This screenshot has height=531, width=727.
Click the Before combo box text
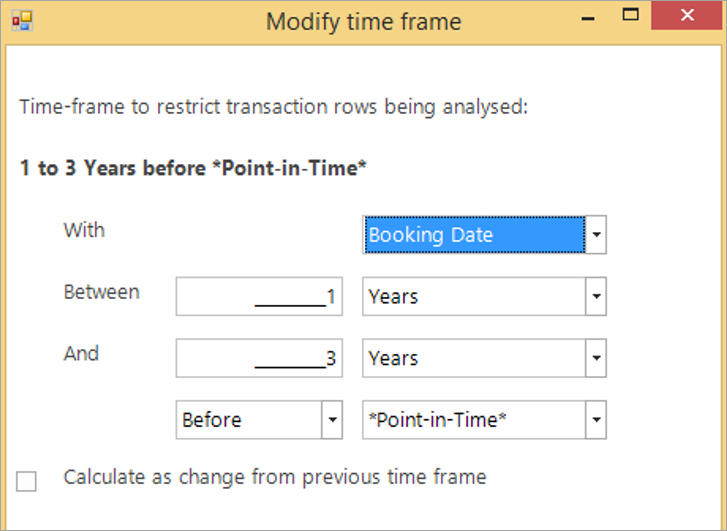212,420
